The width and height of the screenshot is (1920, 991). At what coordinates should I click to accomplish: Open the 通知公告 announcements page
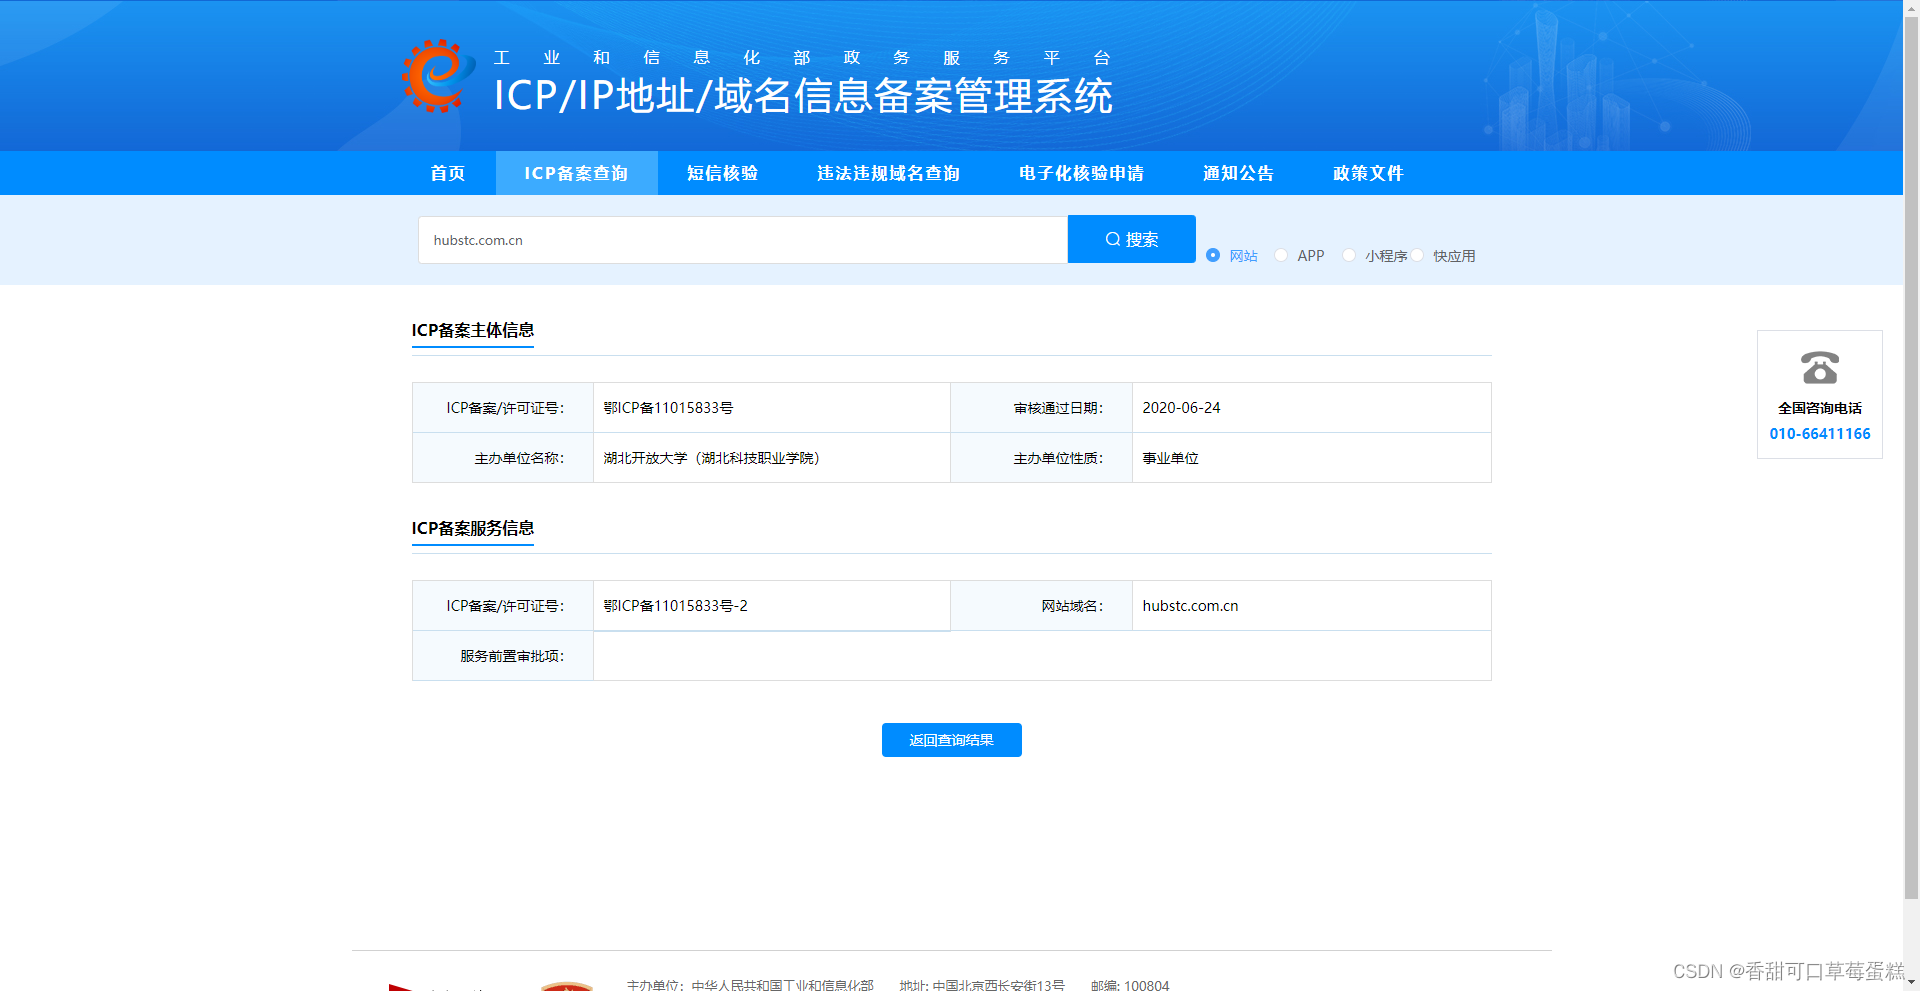click(1238, 173)
